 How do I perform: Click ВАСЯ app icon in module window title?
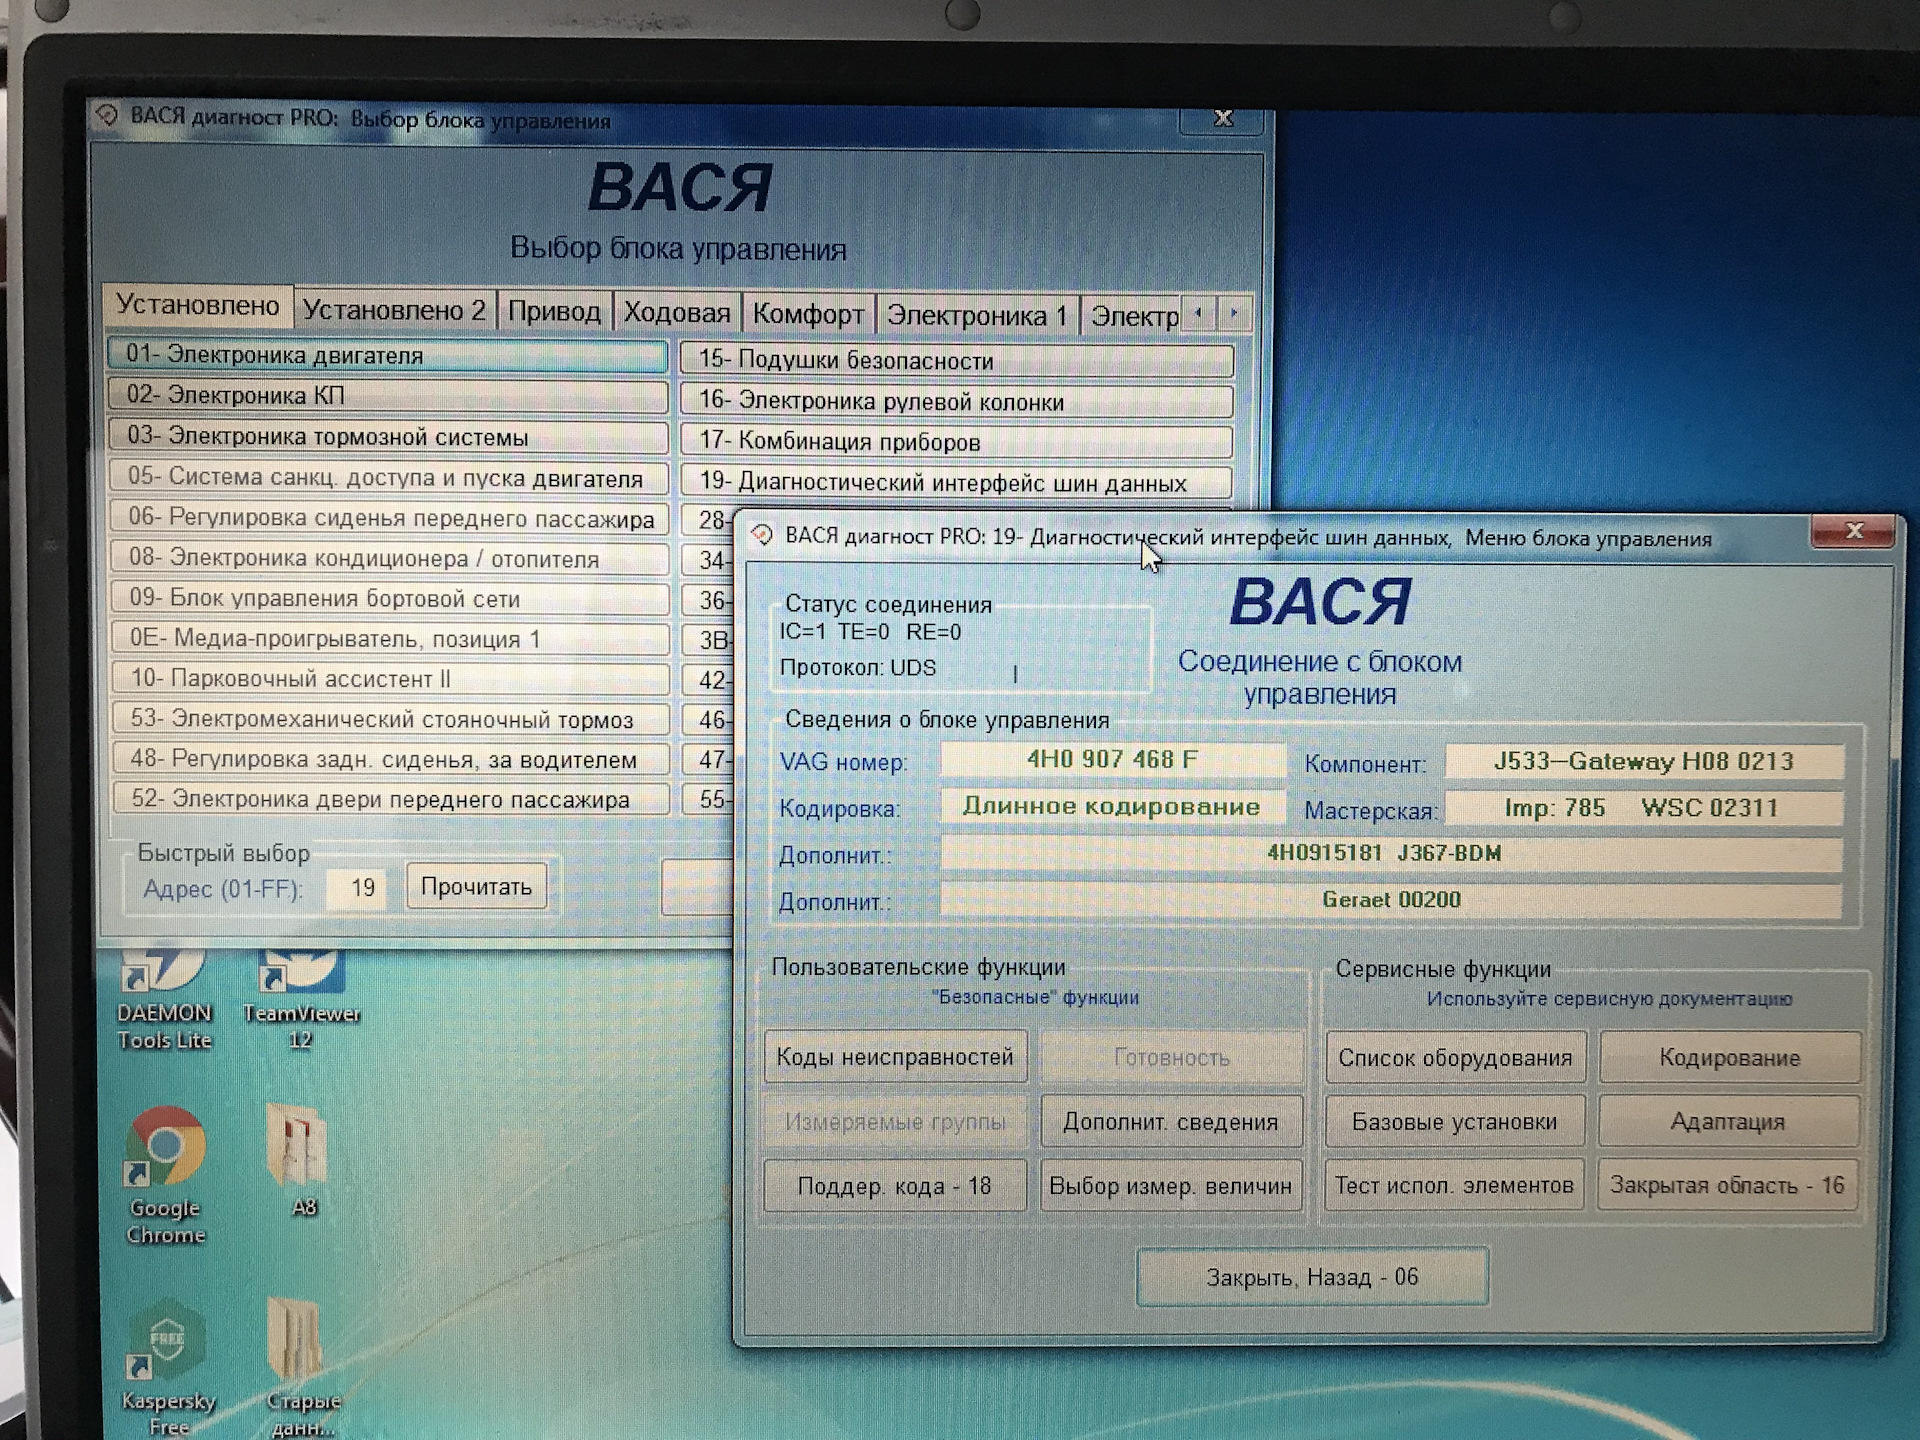coord(762,535)
